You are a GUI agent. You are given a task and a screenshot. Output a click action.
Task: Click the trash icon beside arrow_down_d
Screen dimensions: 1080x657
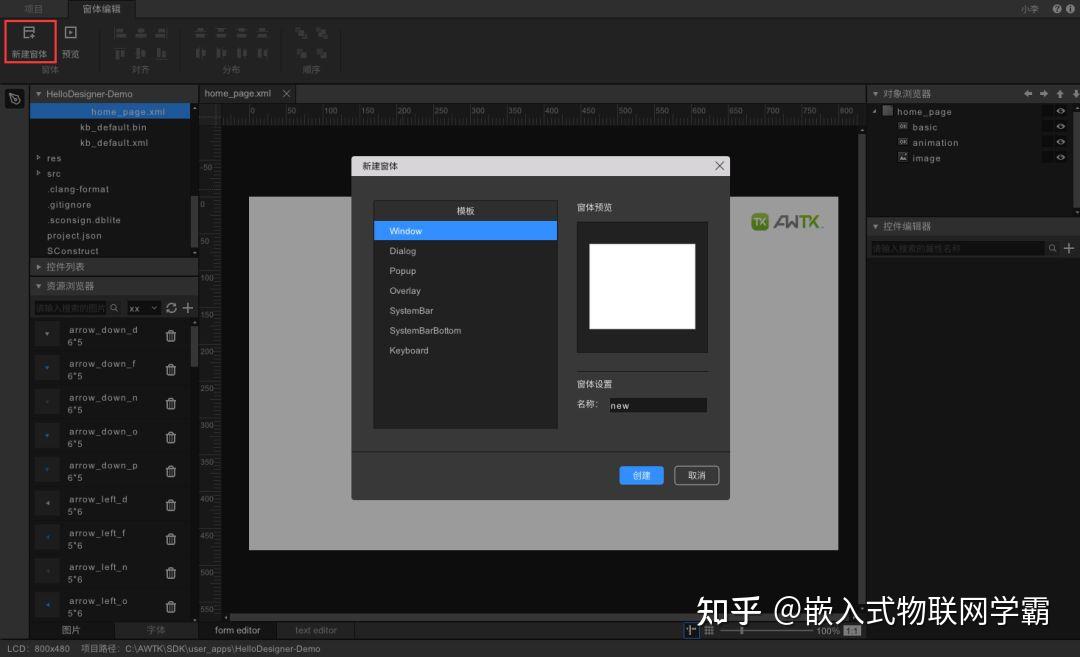170,335
